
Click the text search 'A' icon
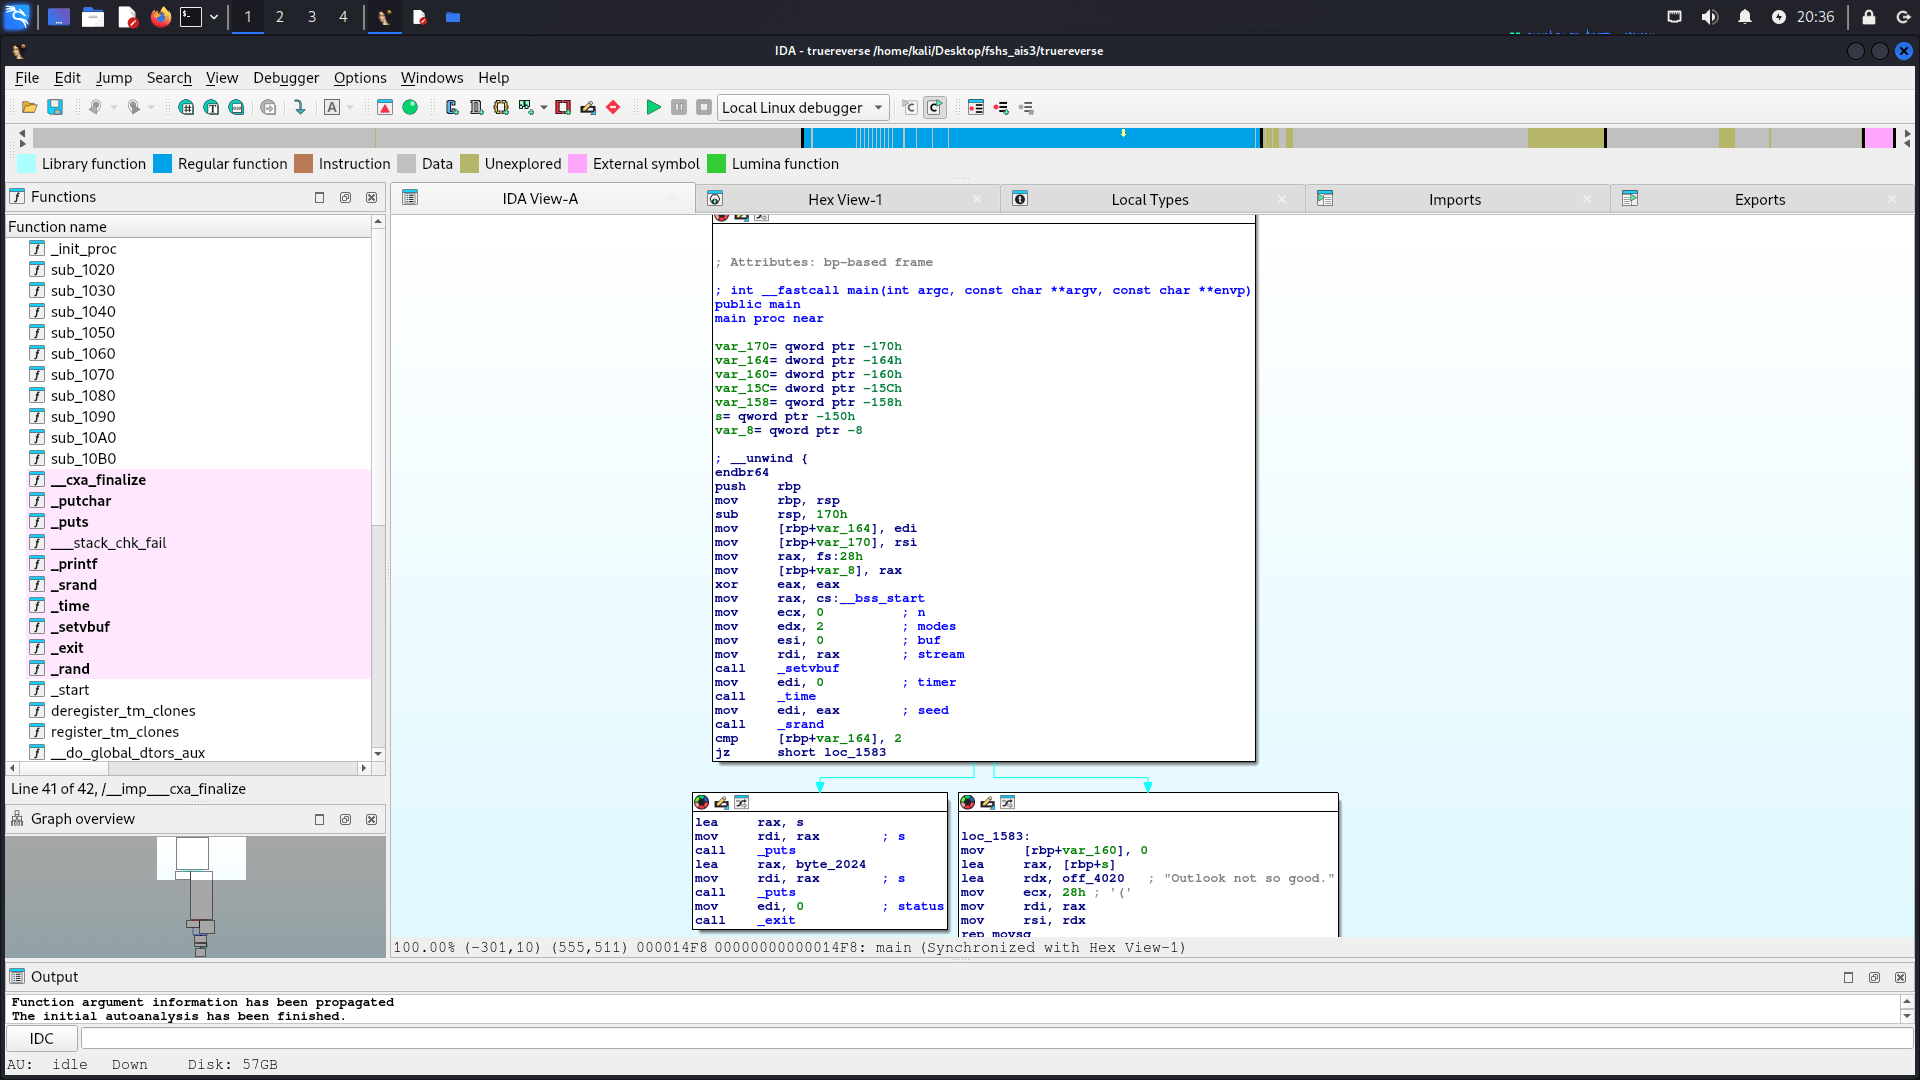(x=332, y=108)
